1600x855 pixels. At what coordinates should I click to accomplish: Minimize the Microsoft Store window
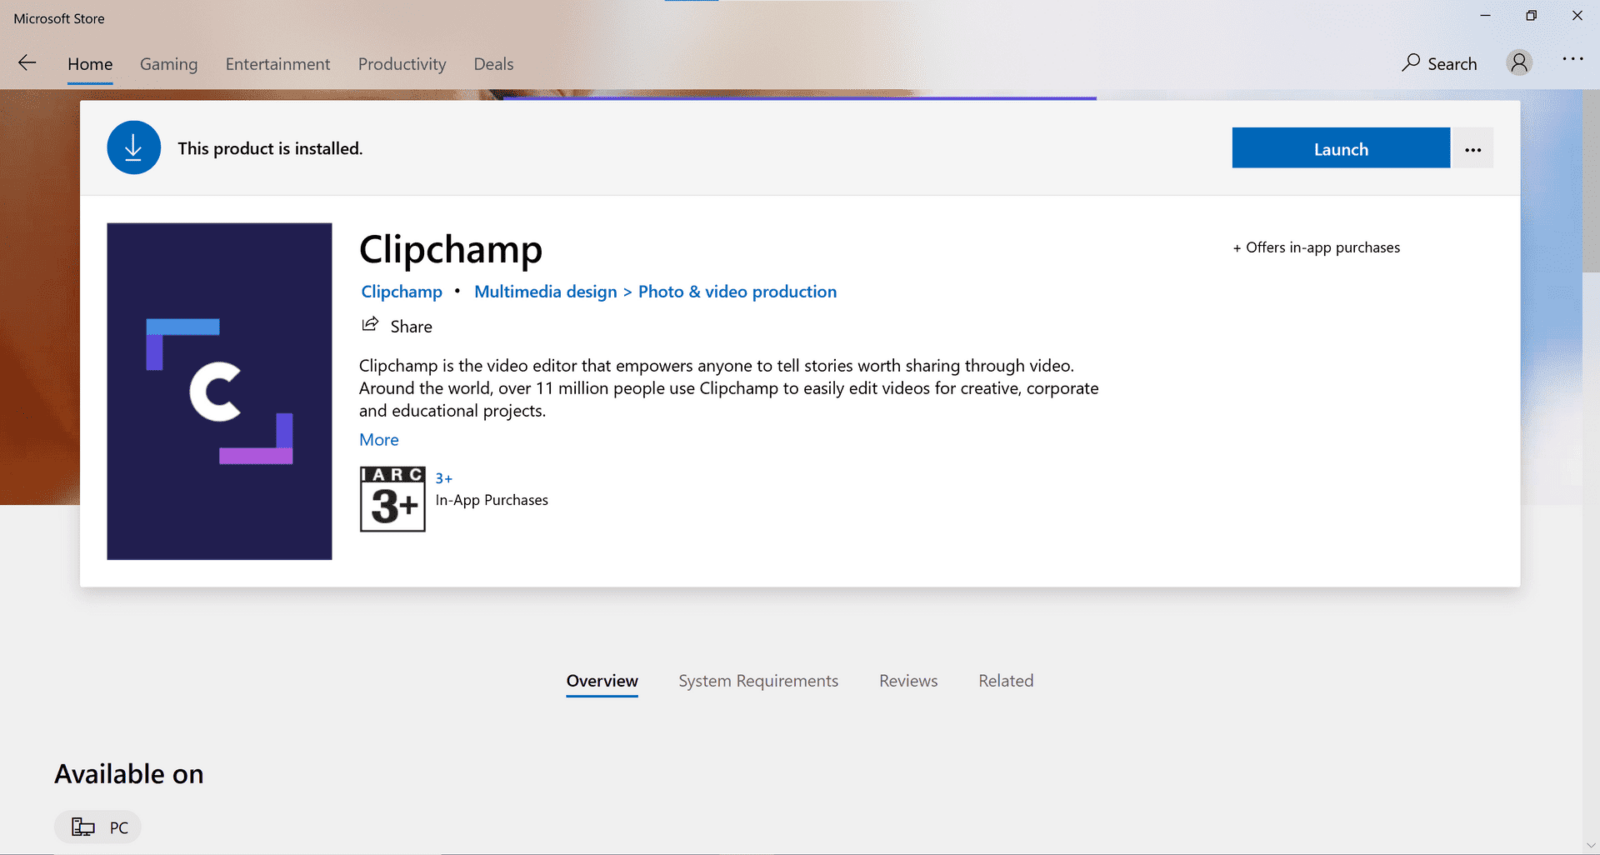(1485, 16)
